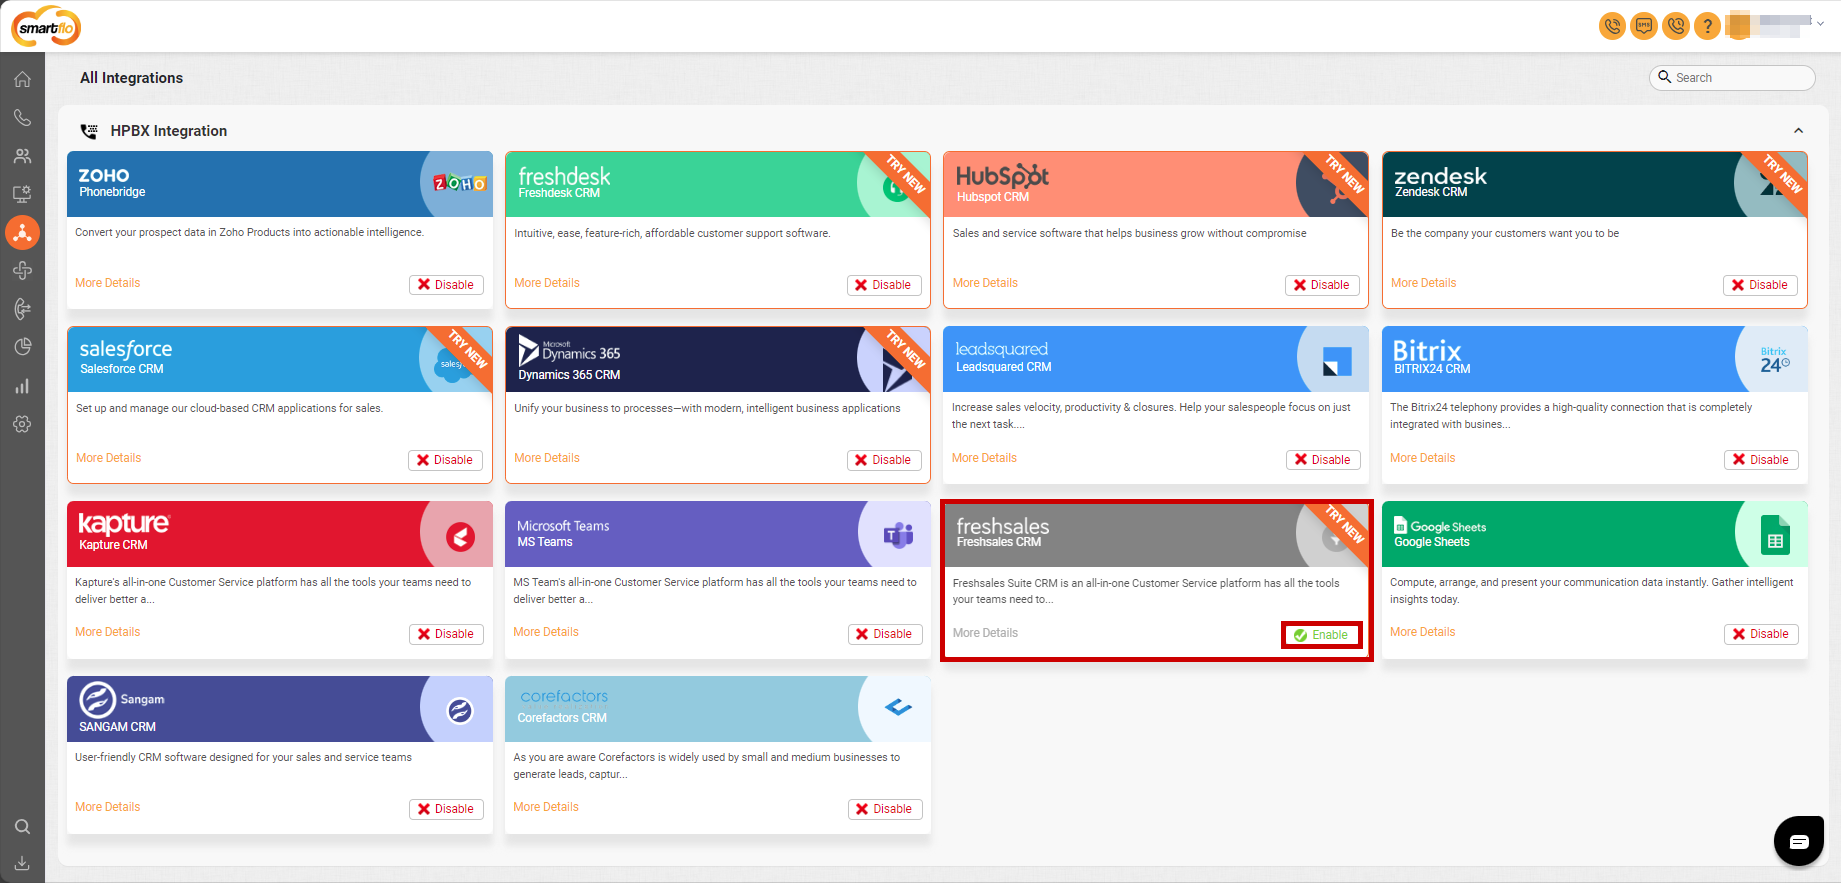
Task: Click the Smartflo logo
Action: point(46,27)
